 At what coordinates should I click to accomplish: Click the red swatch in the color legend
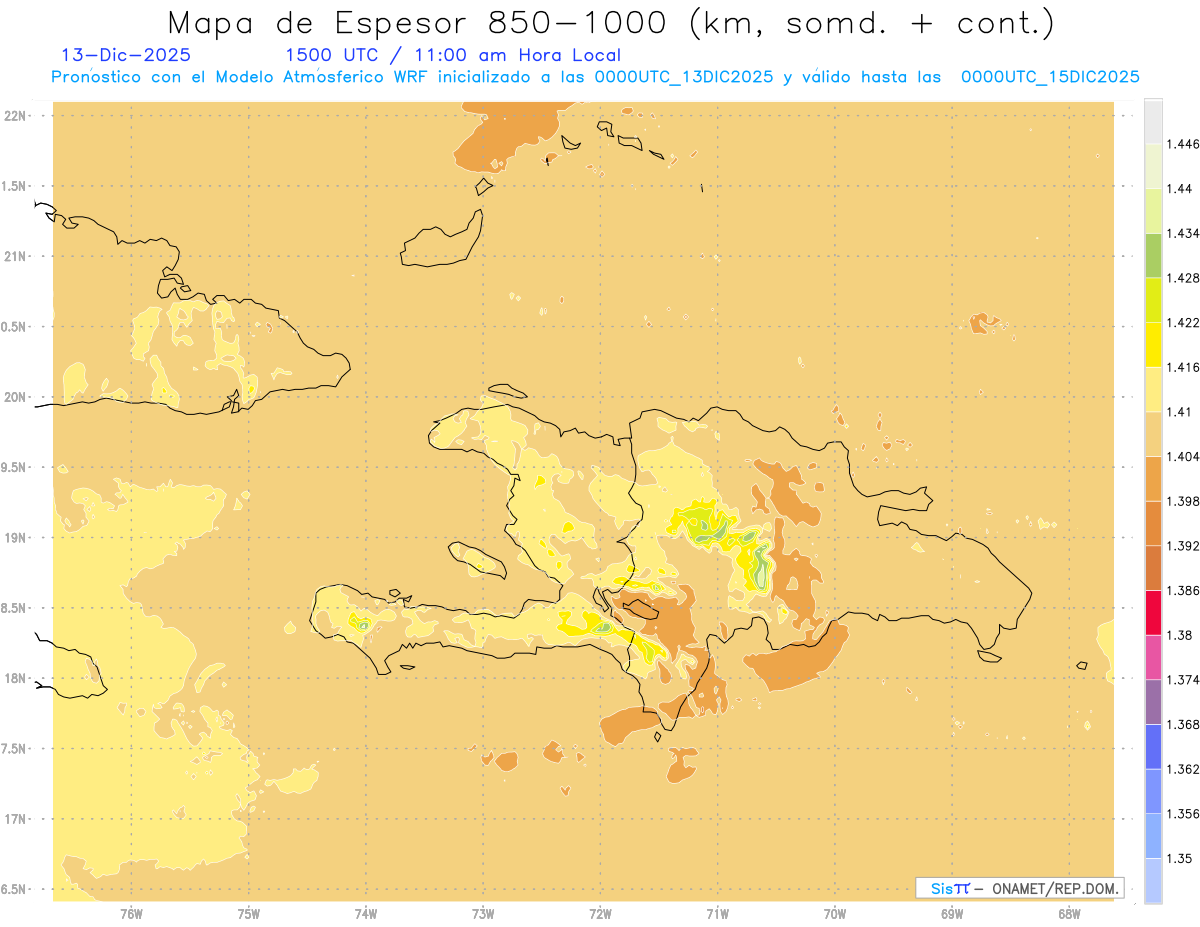click(x=1153, y=613)
